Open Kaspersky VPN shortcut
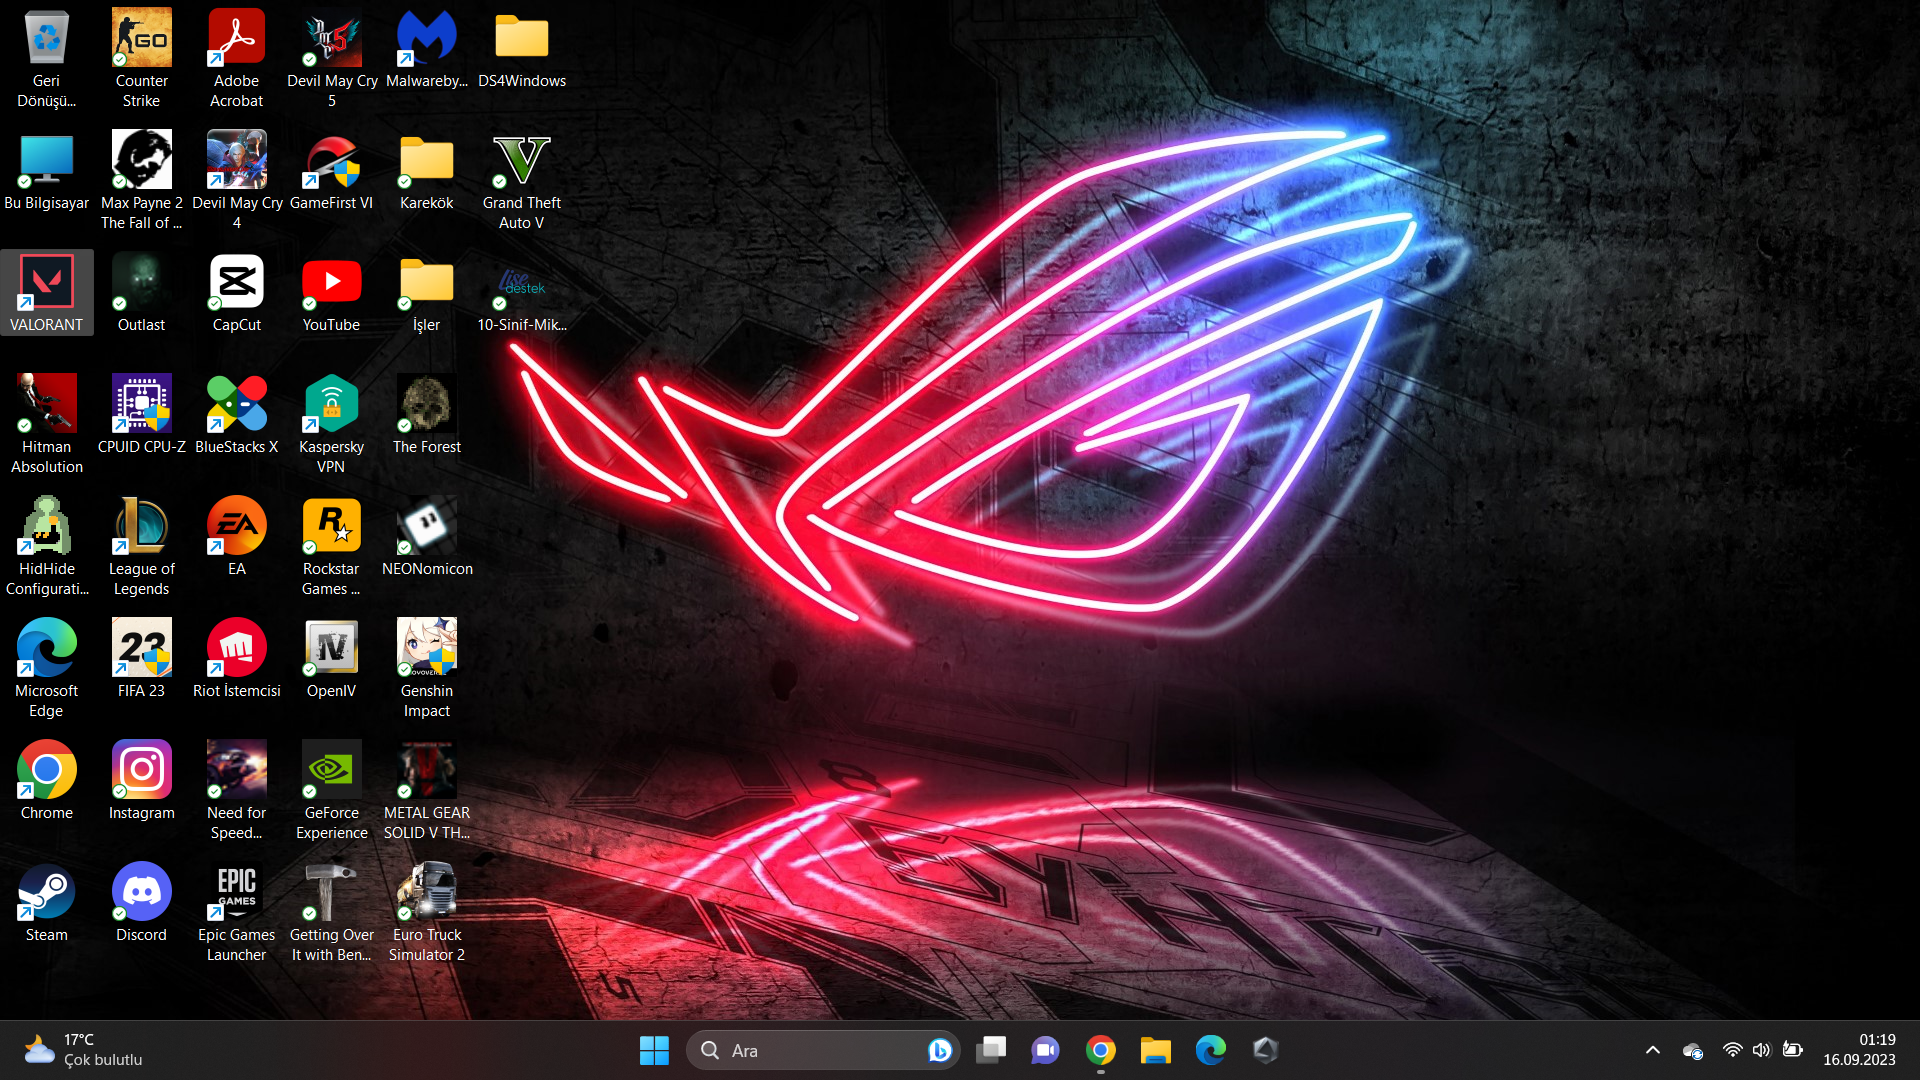1920x1080 pixels. pos(331,424)
